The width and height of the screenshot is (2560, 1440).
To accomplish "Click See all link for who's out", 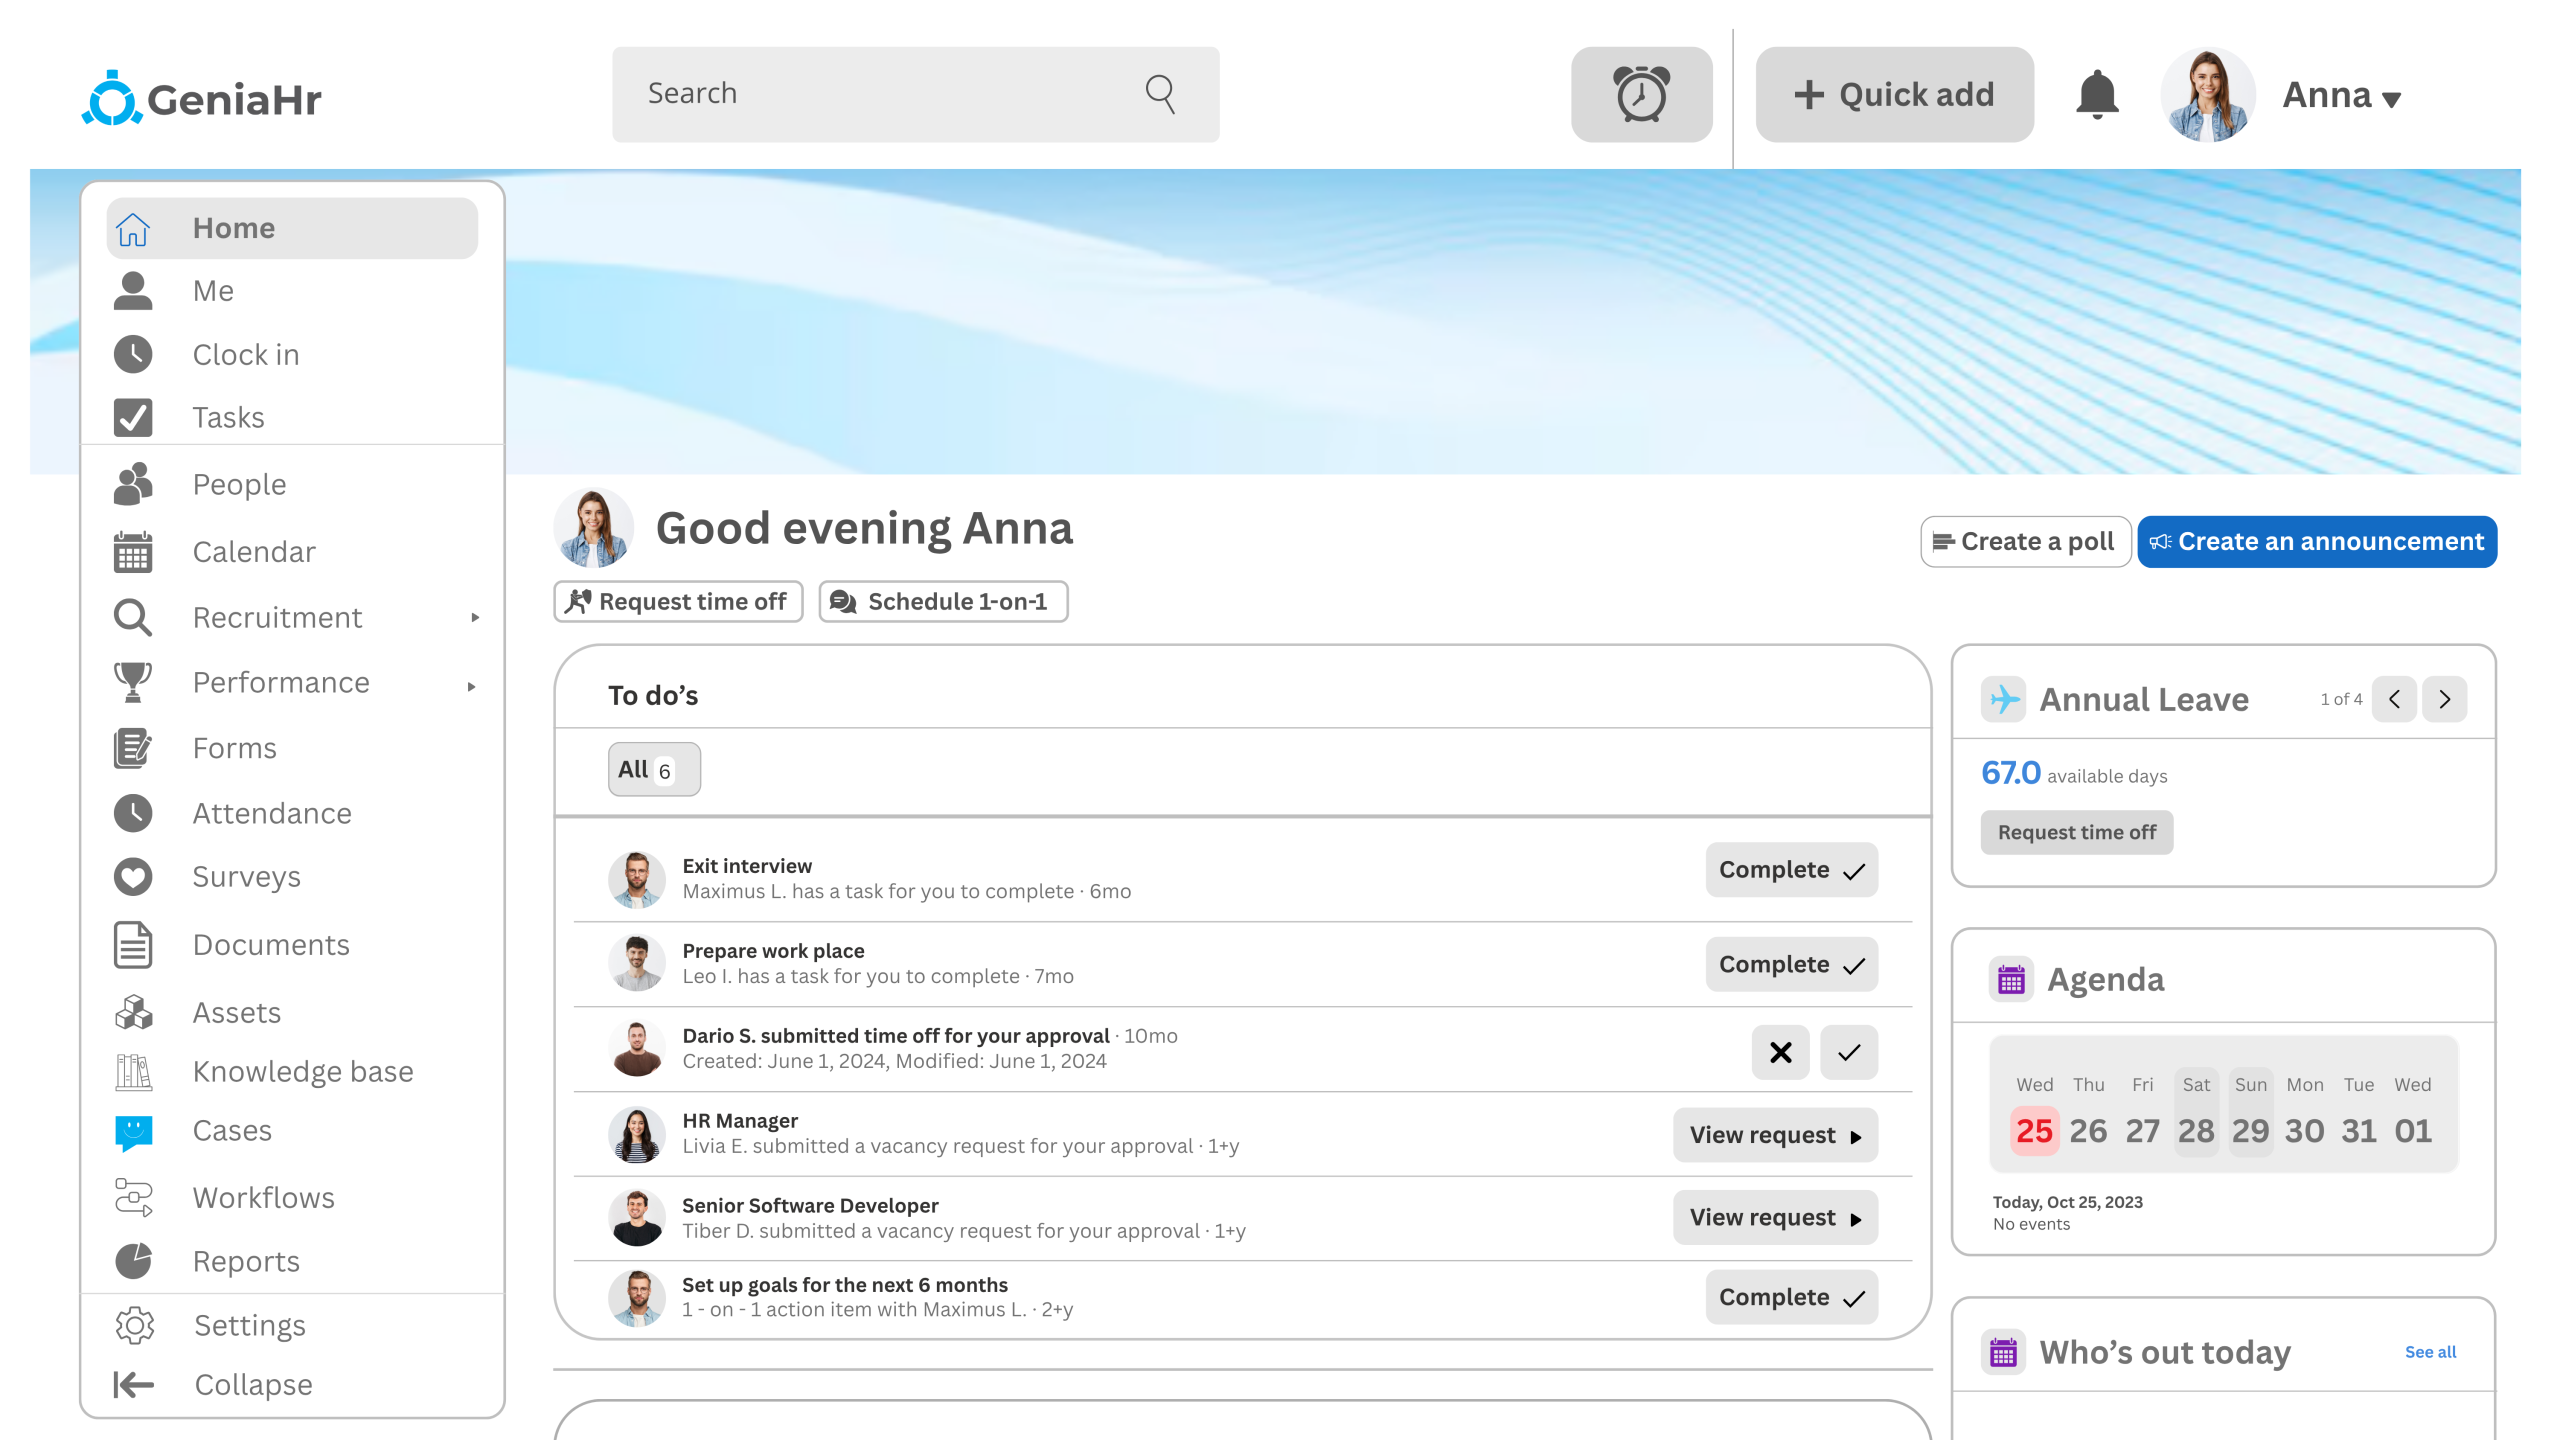I will click(x=2430, y=1351).
